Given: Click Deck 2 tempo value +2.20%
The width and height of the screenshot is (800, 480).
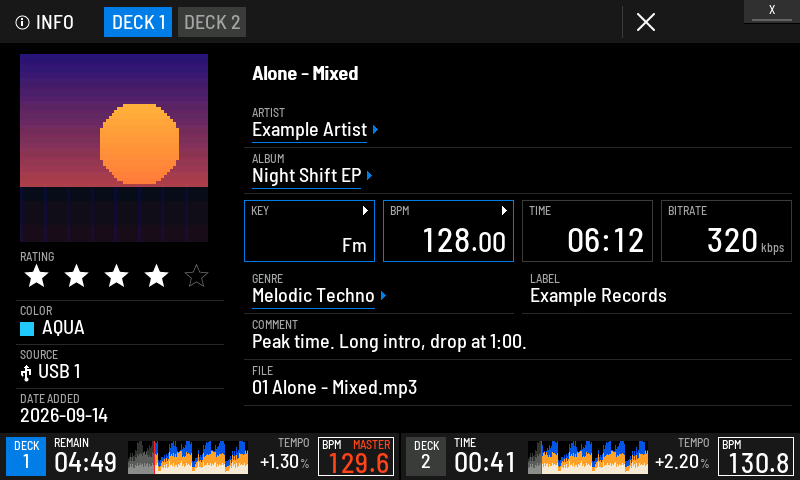Looking at the screenshot, I should (682, 462).
